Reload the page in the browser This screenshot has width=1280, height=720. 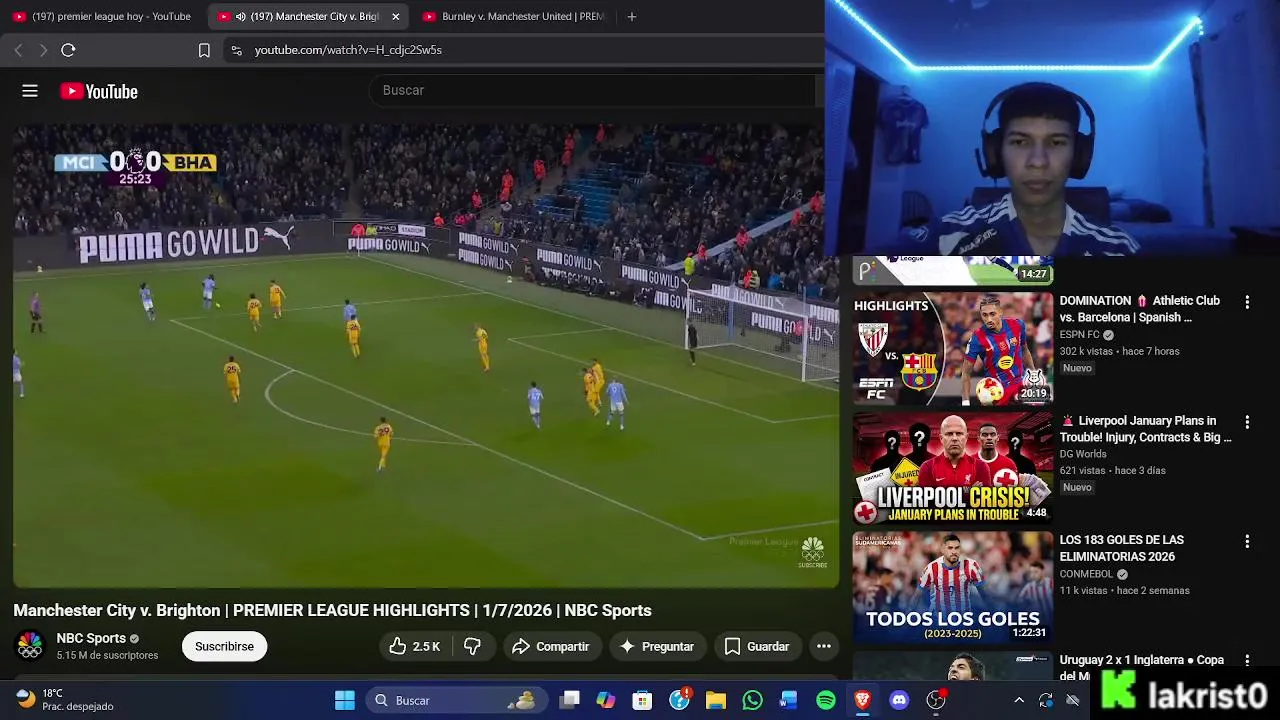(x=68, y=50)
